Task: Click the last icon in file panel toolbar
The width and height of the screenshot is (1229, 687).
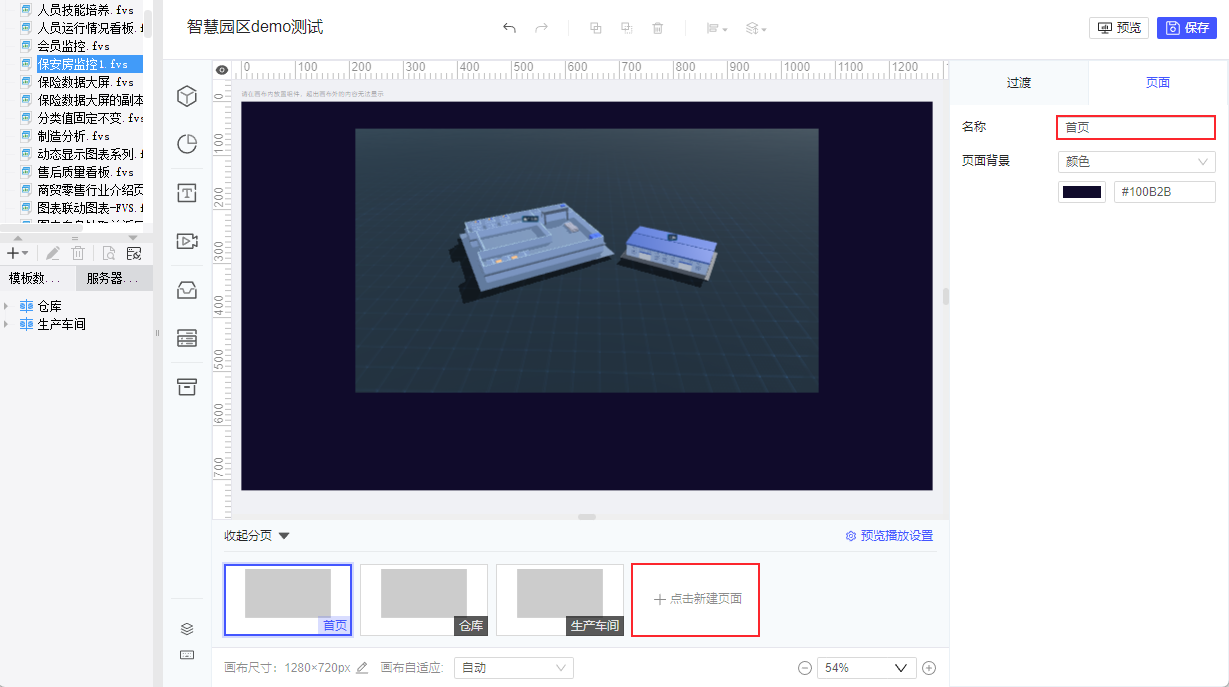Action: [x=134, y=253]
